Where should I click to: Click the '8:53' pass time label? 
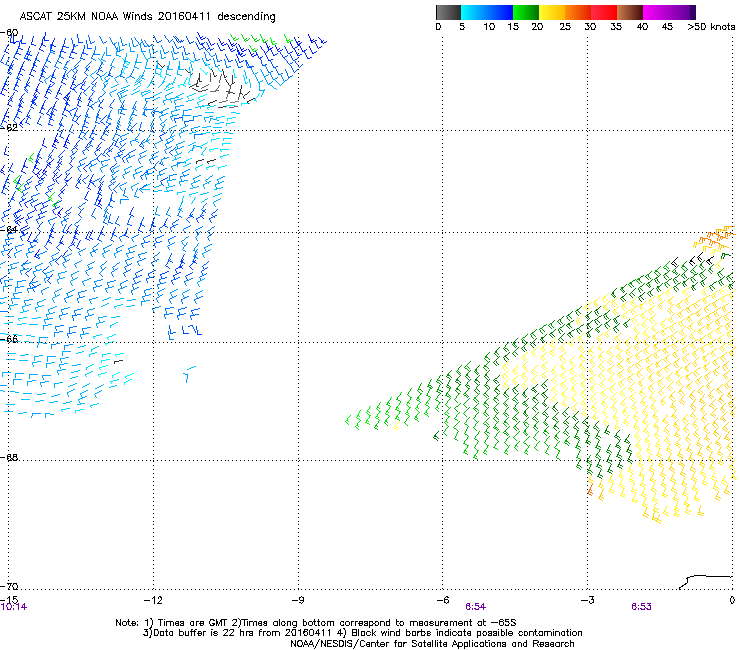pos(641,607)
